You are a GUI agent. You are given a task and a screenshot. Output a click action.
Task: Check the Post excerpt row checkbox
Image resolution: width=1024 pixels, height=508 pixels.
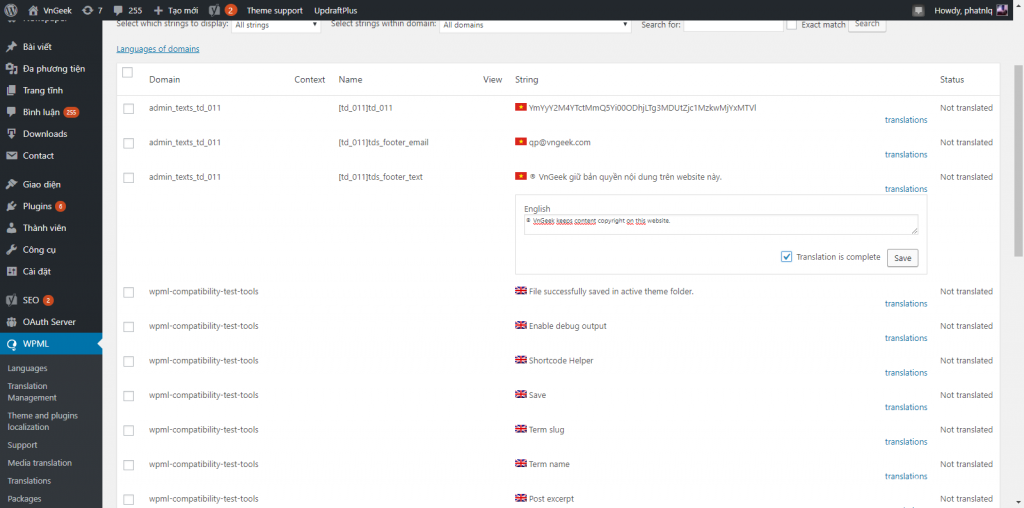pyautogui.click(x=129, y=500)
